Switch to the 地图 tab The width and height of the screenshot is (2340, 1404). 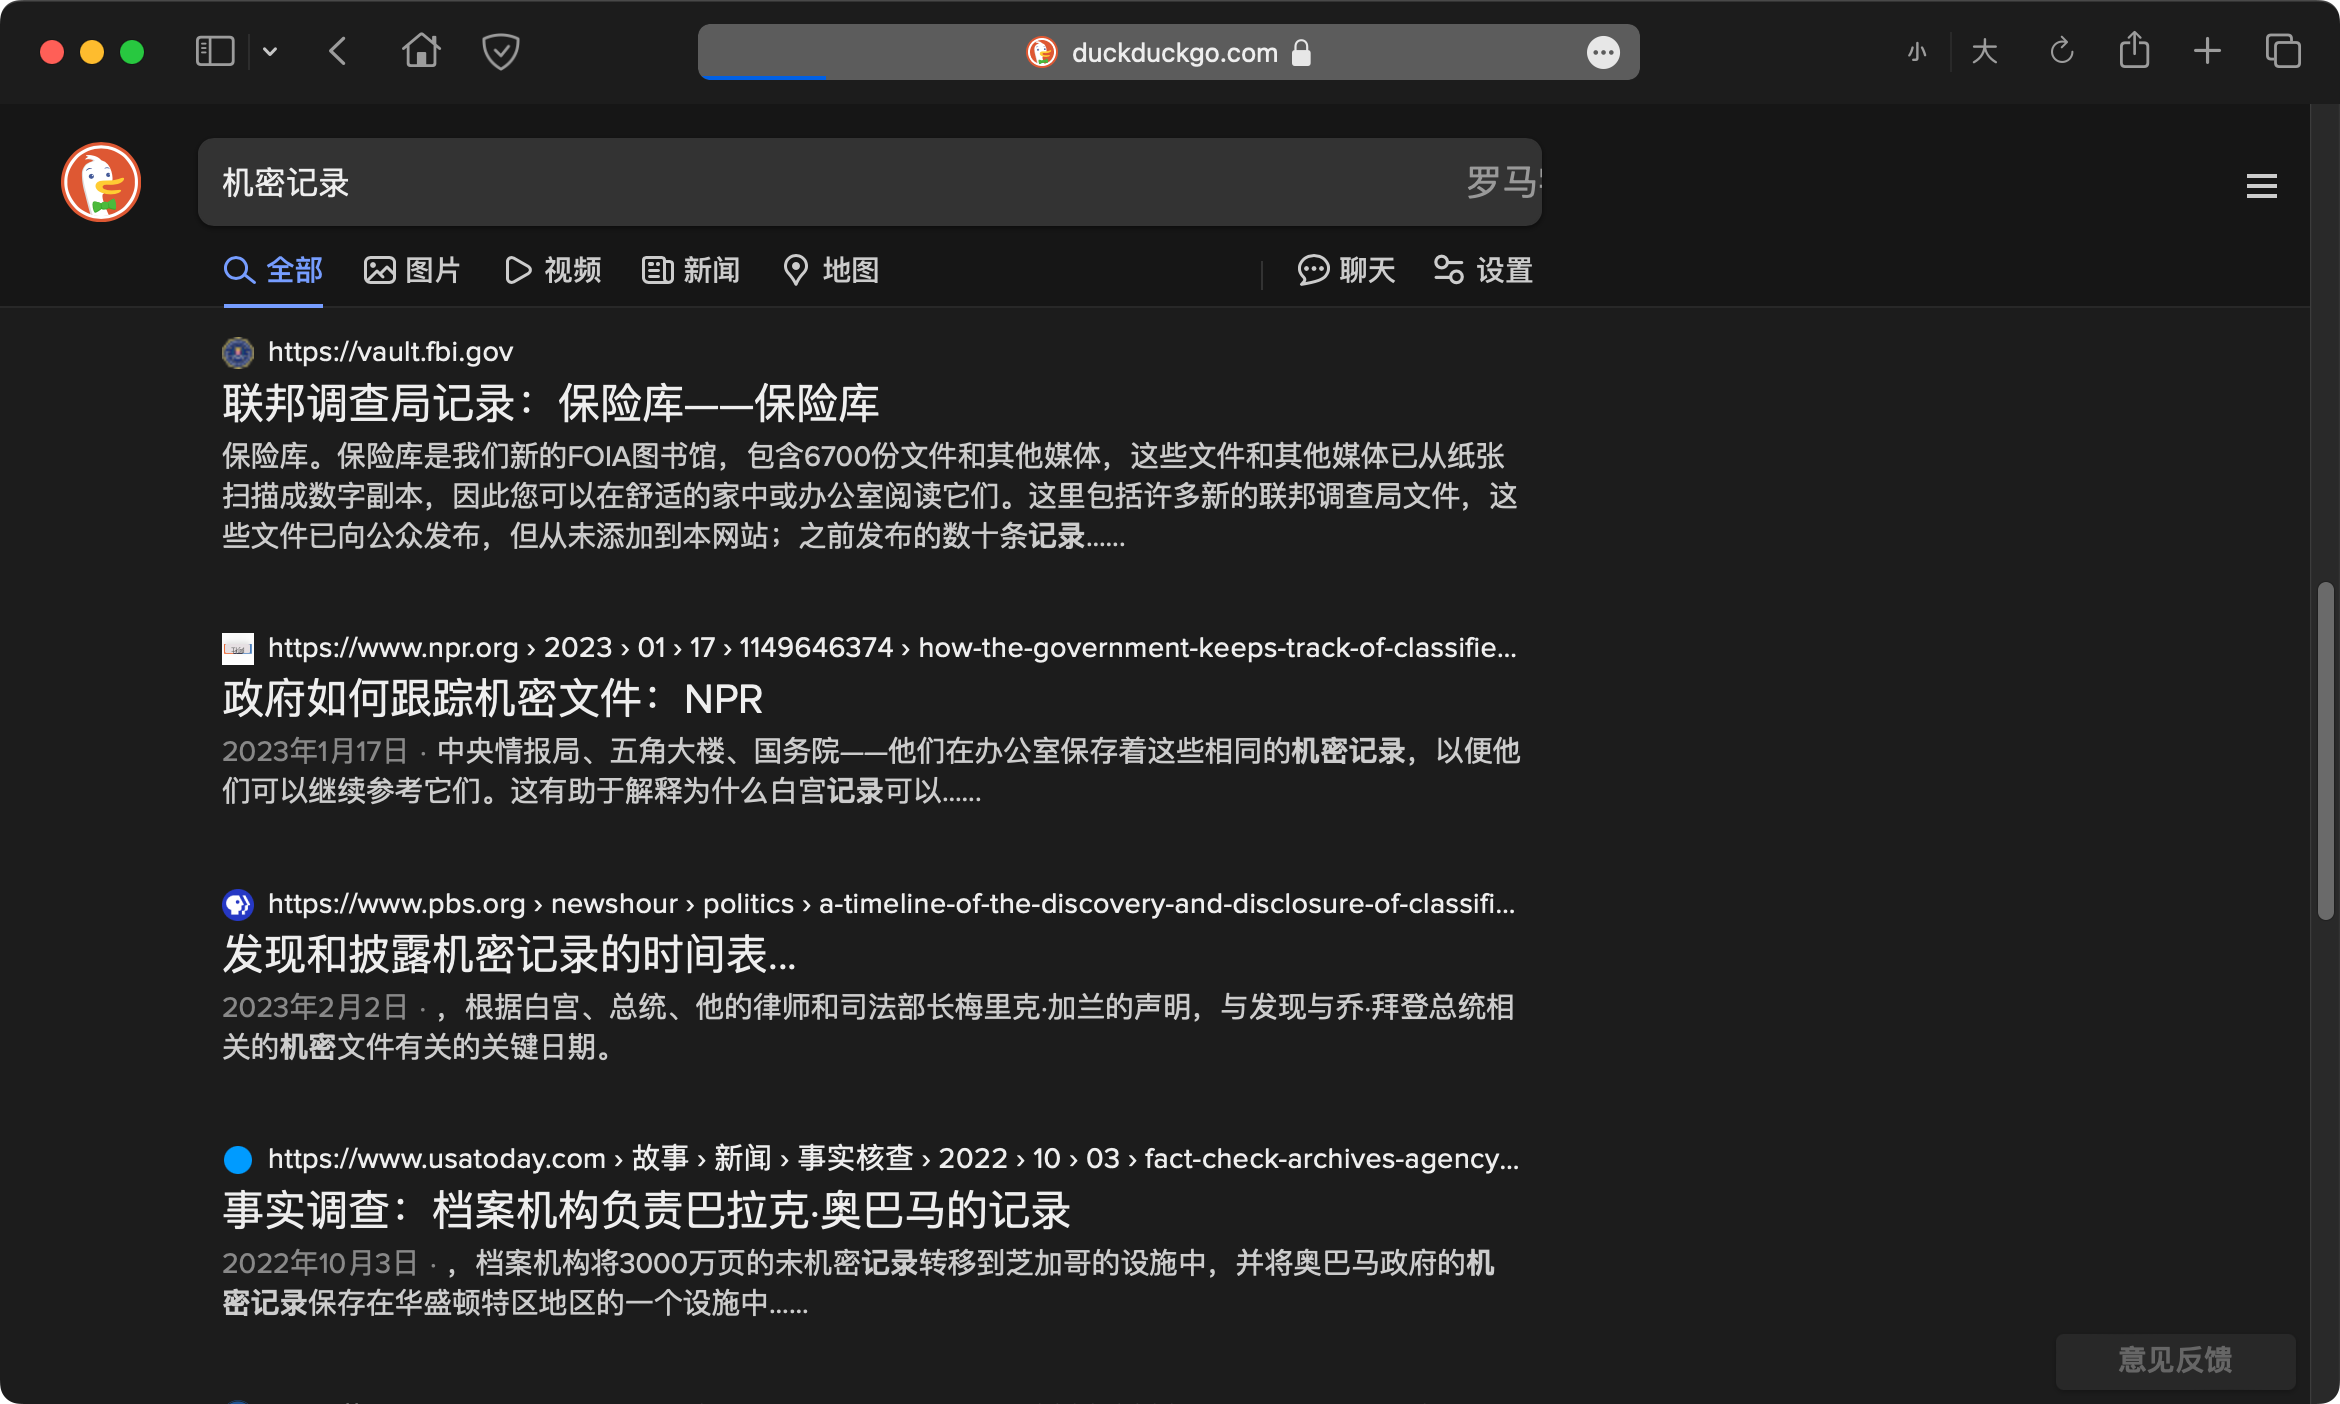coord(830,270)
